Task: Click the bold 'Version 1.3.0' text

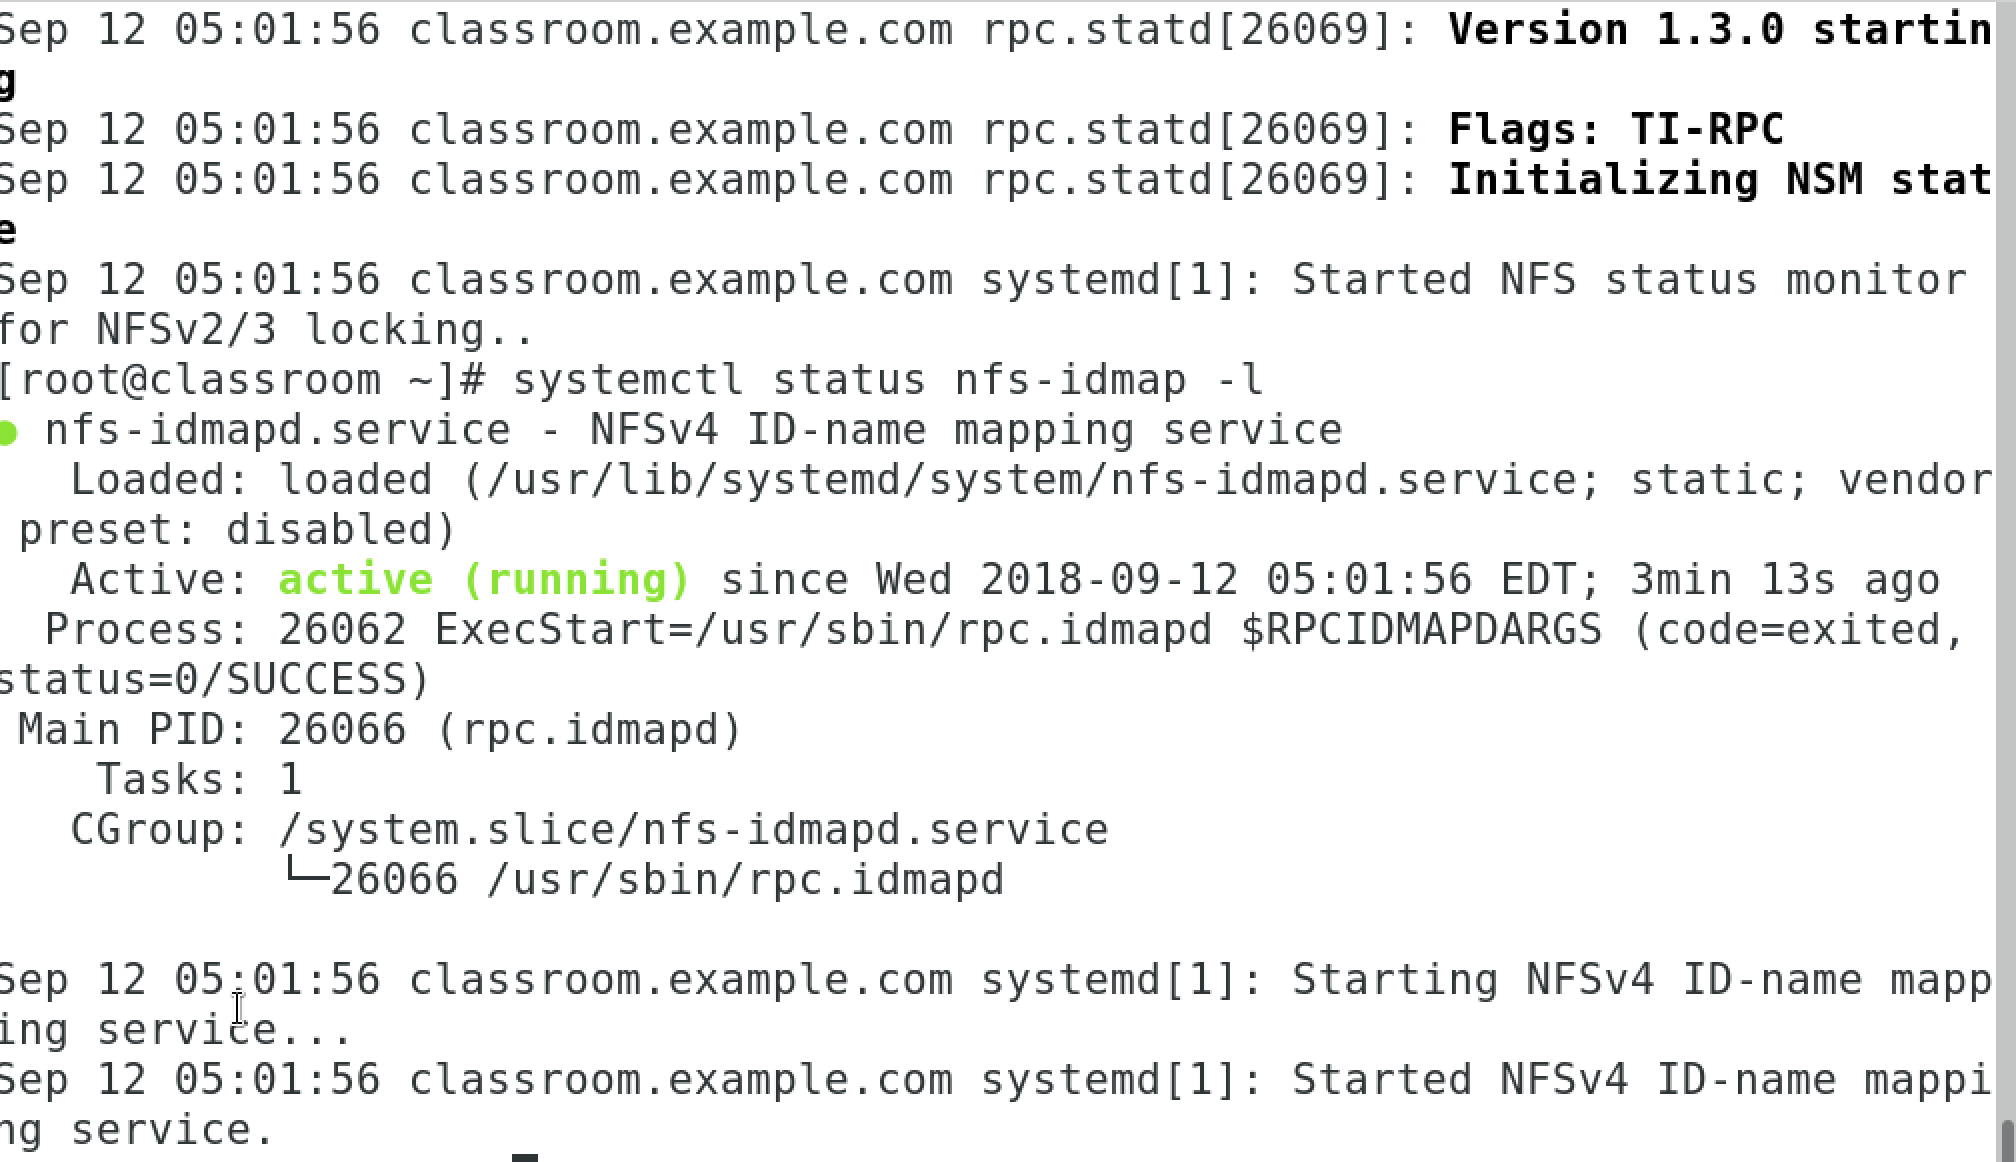Action: (x=1616, y=29)
